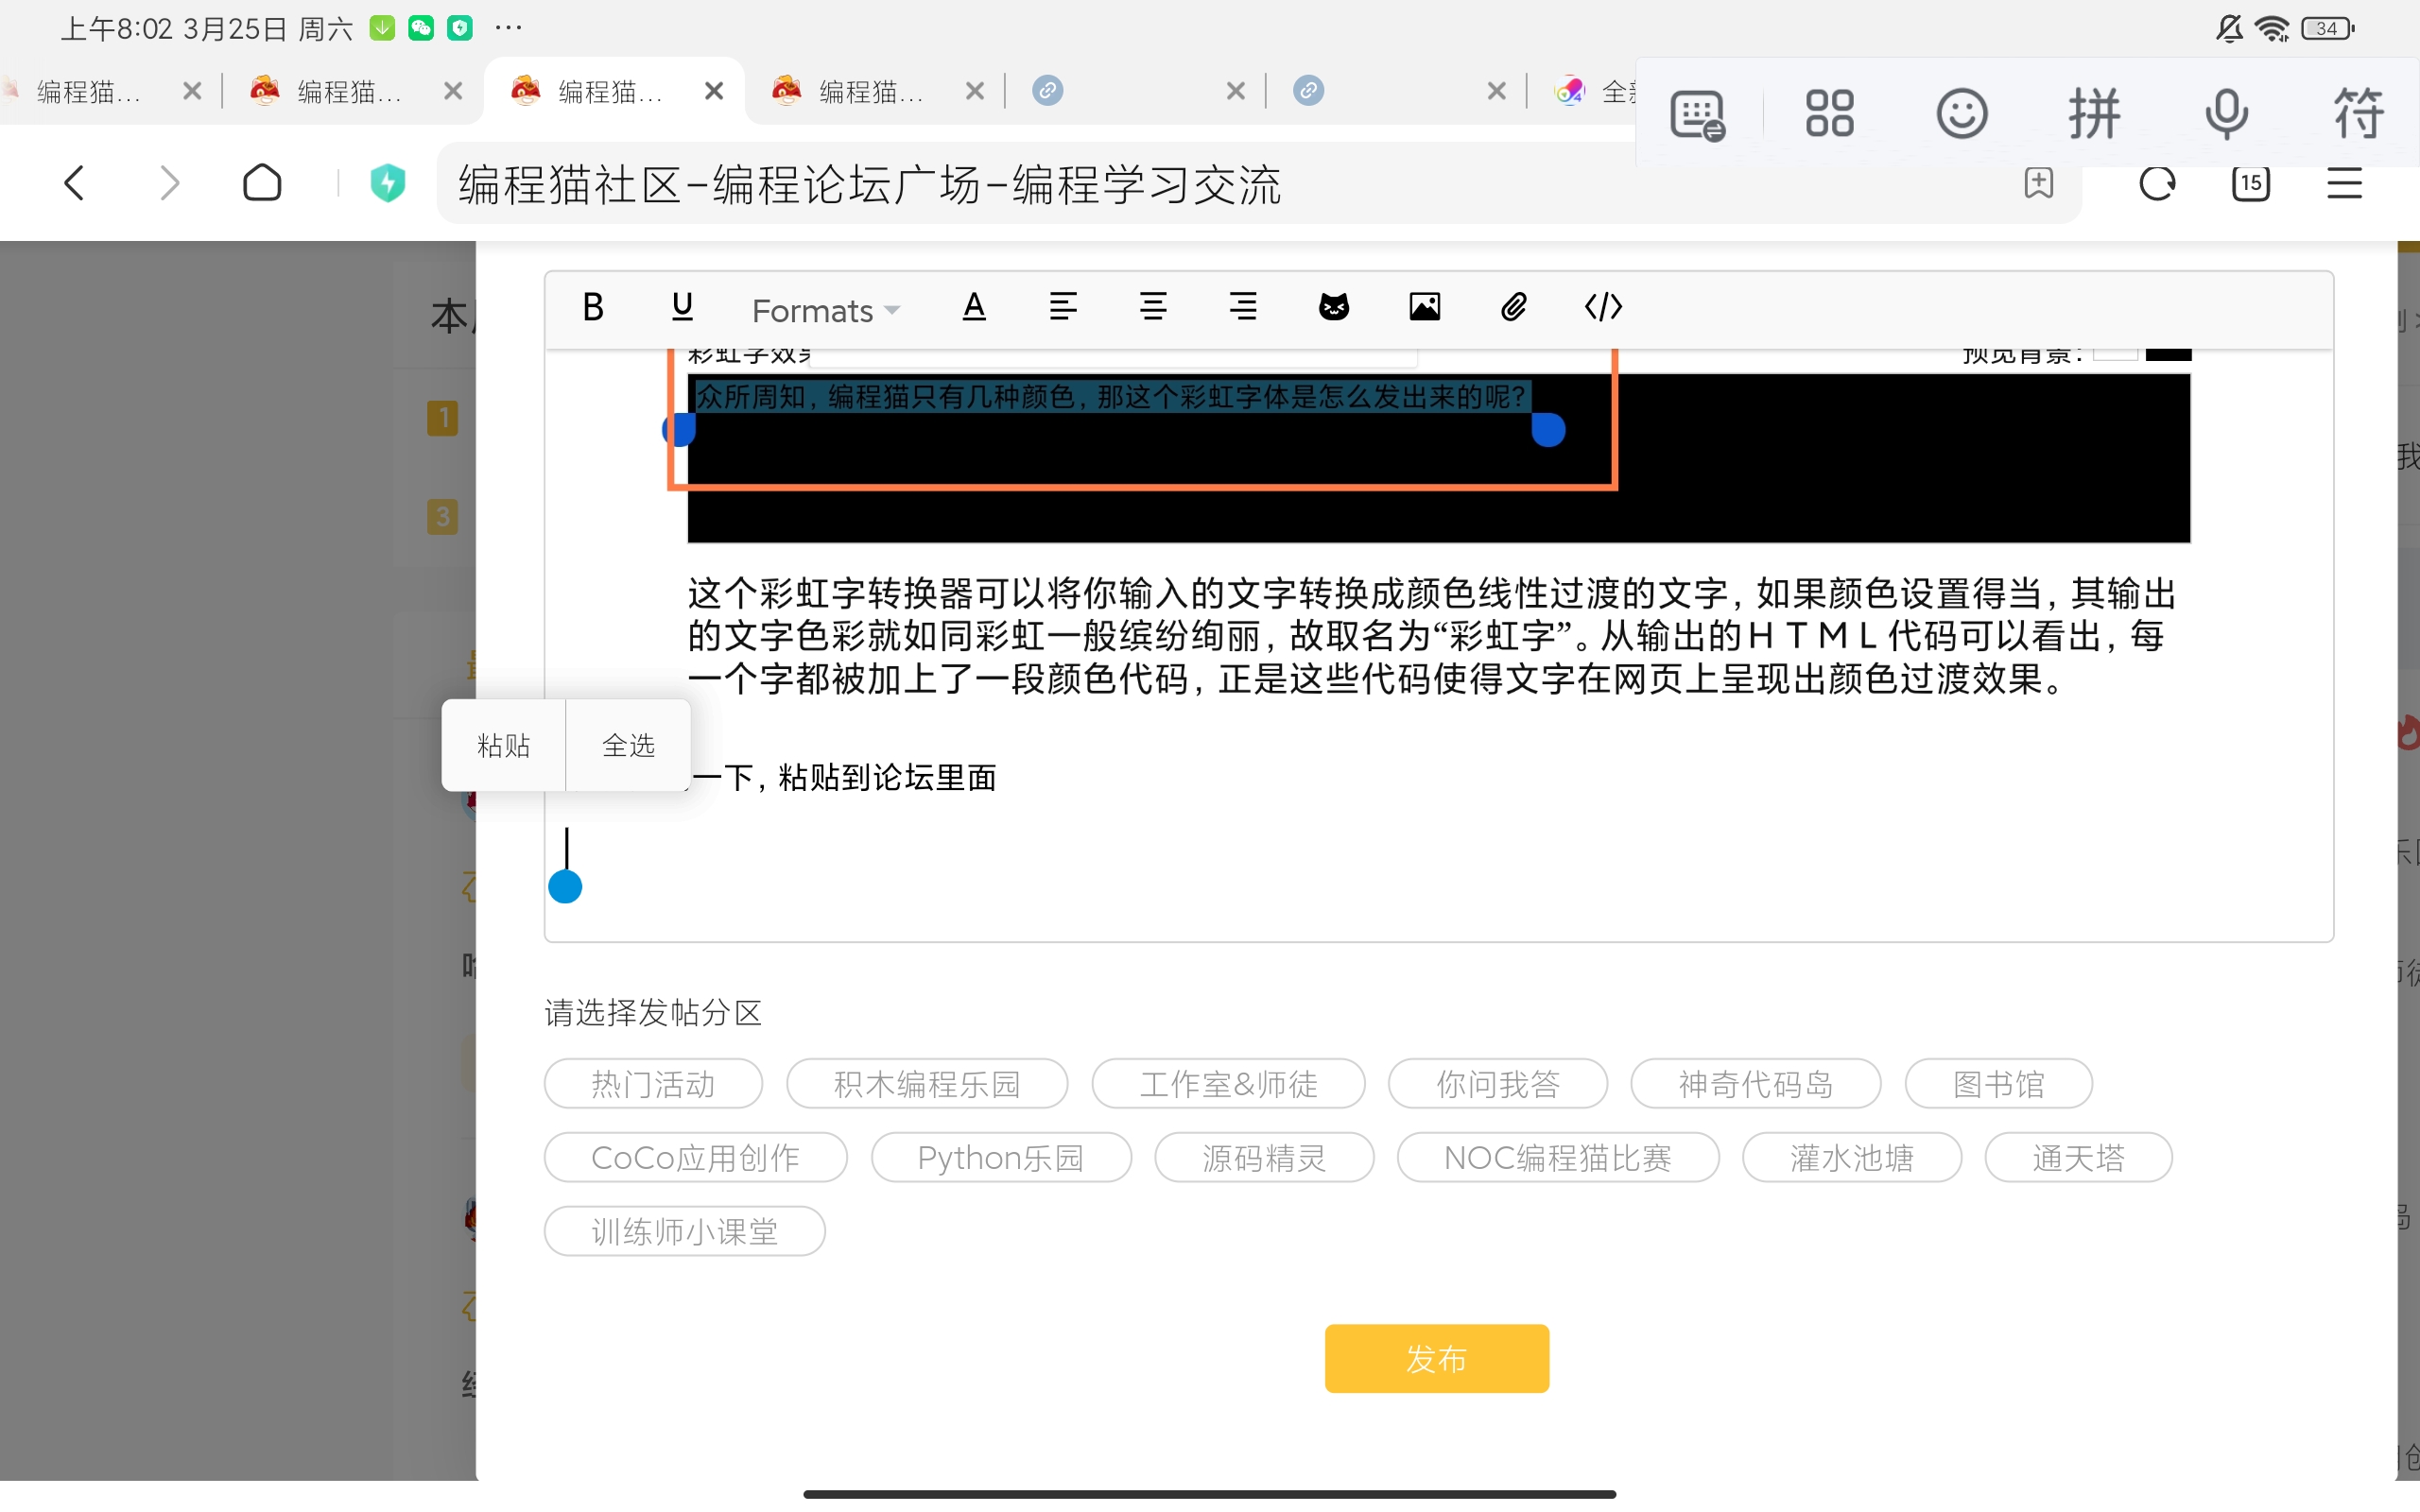Select the Python乐园 section
Viewport: 2420px width, 1512px height.
[x=1001, y=1158]
